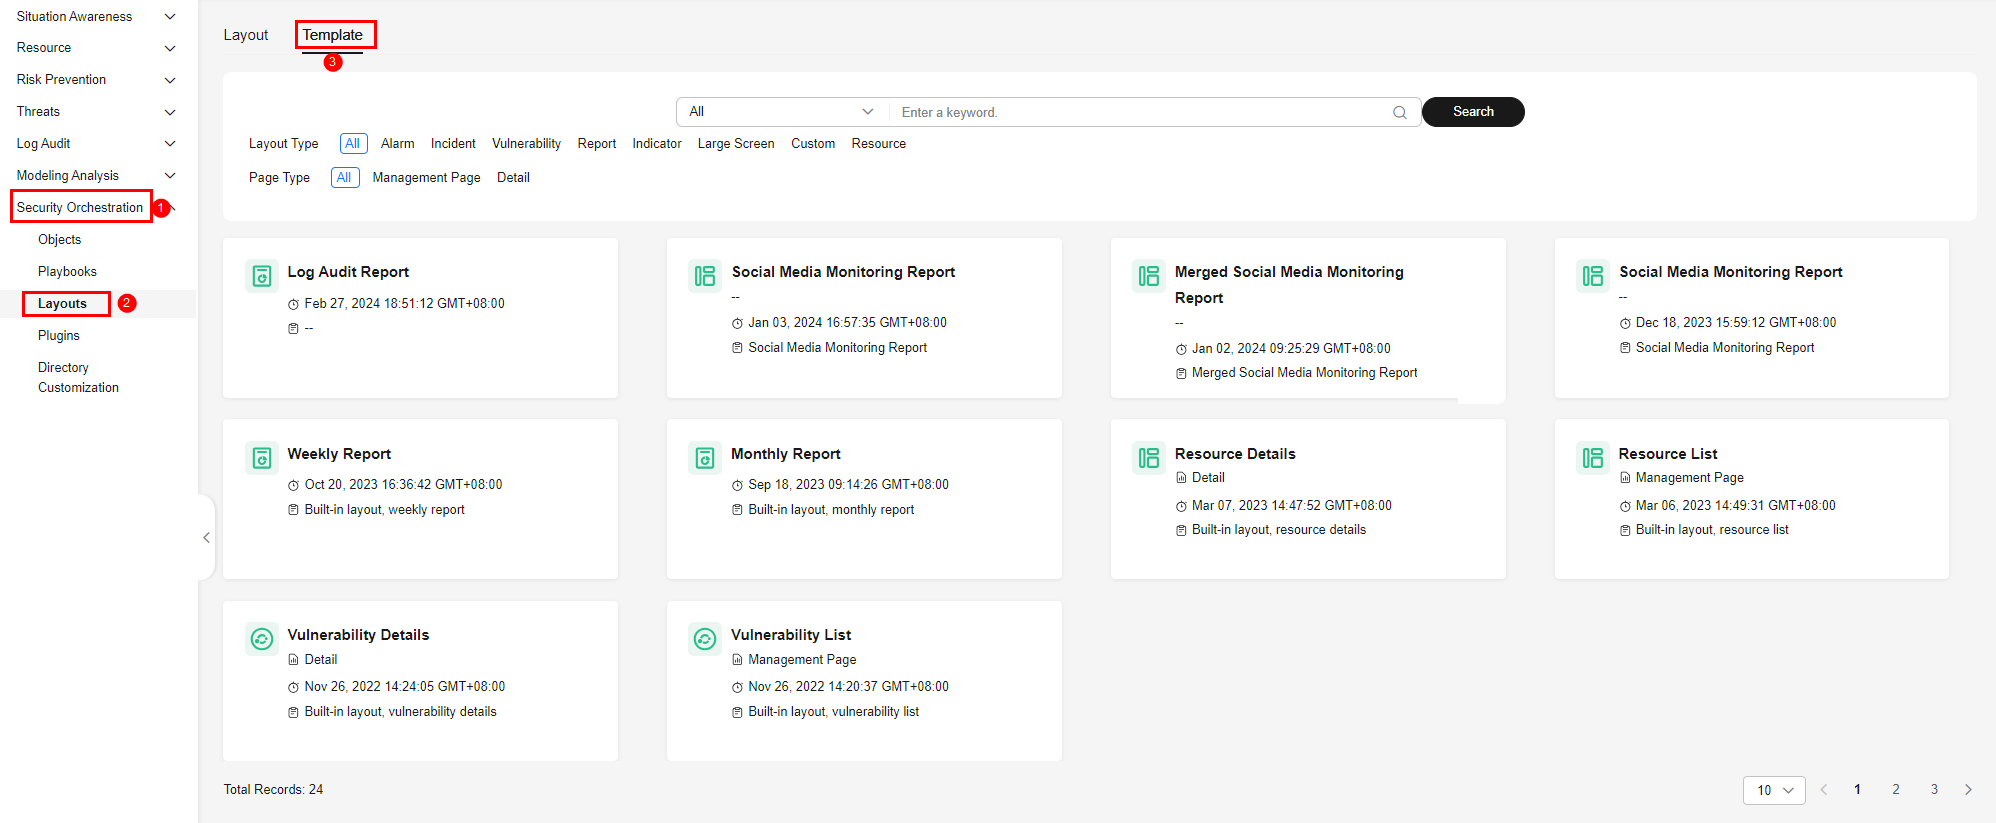Viewport: 1996px width, 823px height.
Task: Click the Vulnerability Details card icon
Action: pos(262,639)
